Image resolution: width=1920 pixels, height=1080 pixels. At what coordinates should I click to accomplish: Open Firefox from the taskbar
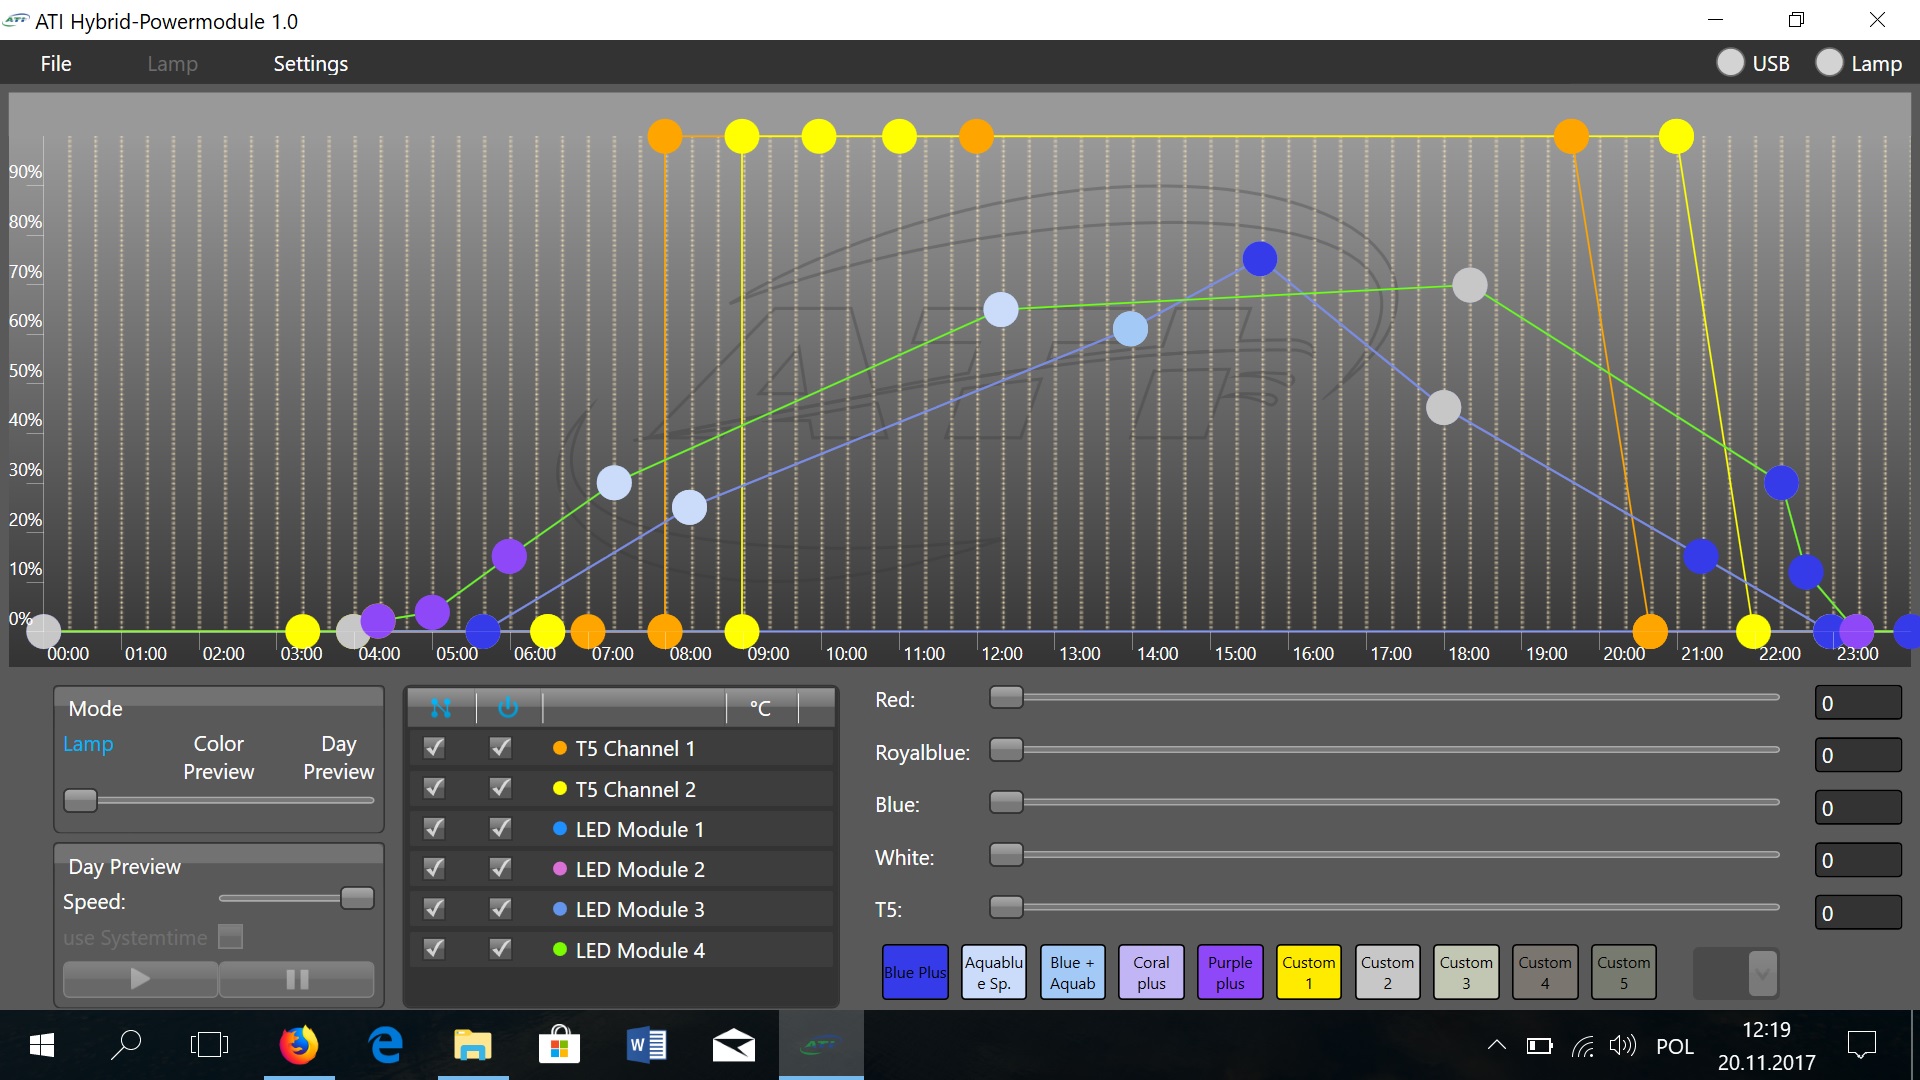pyautogui.click(x=298, y=1045)
